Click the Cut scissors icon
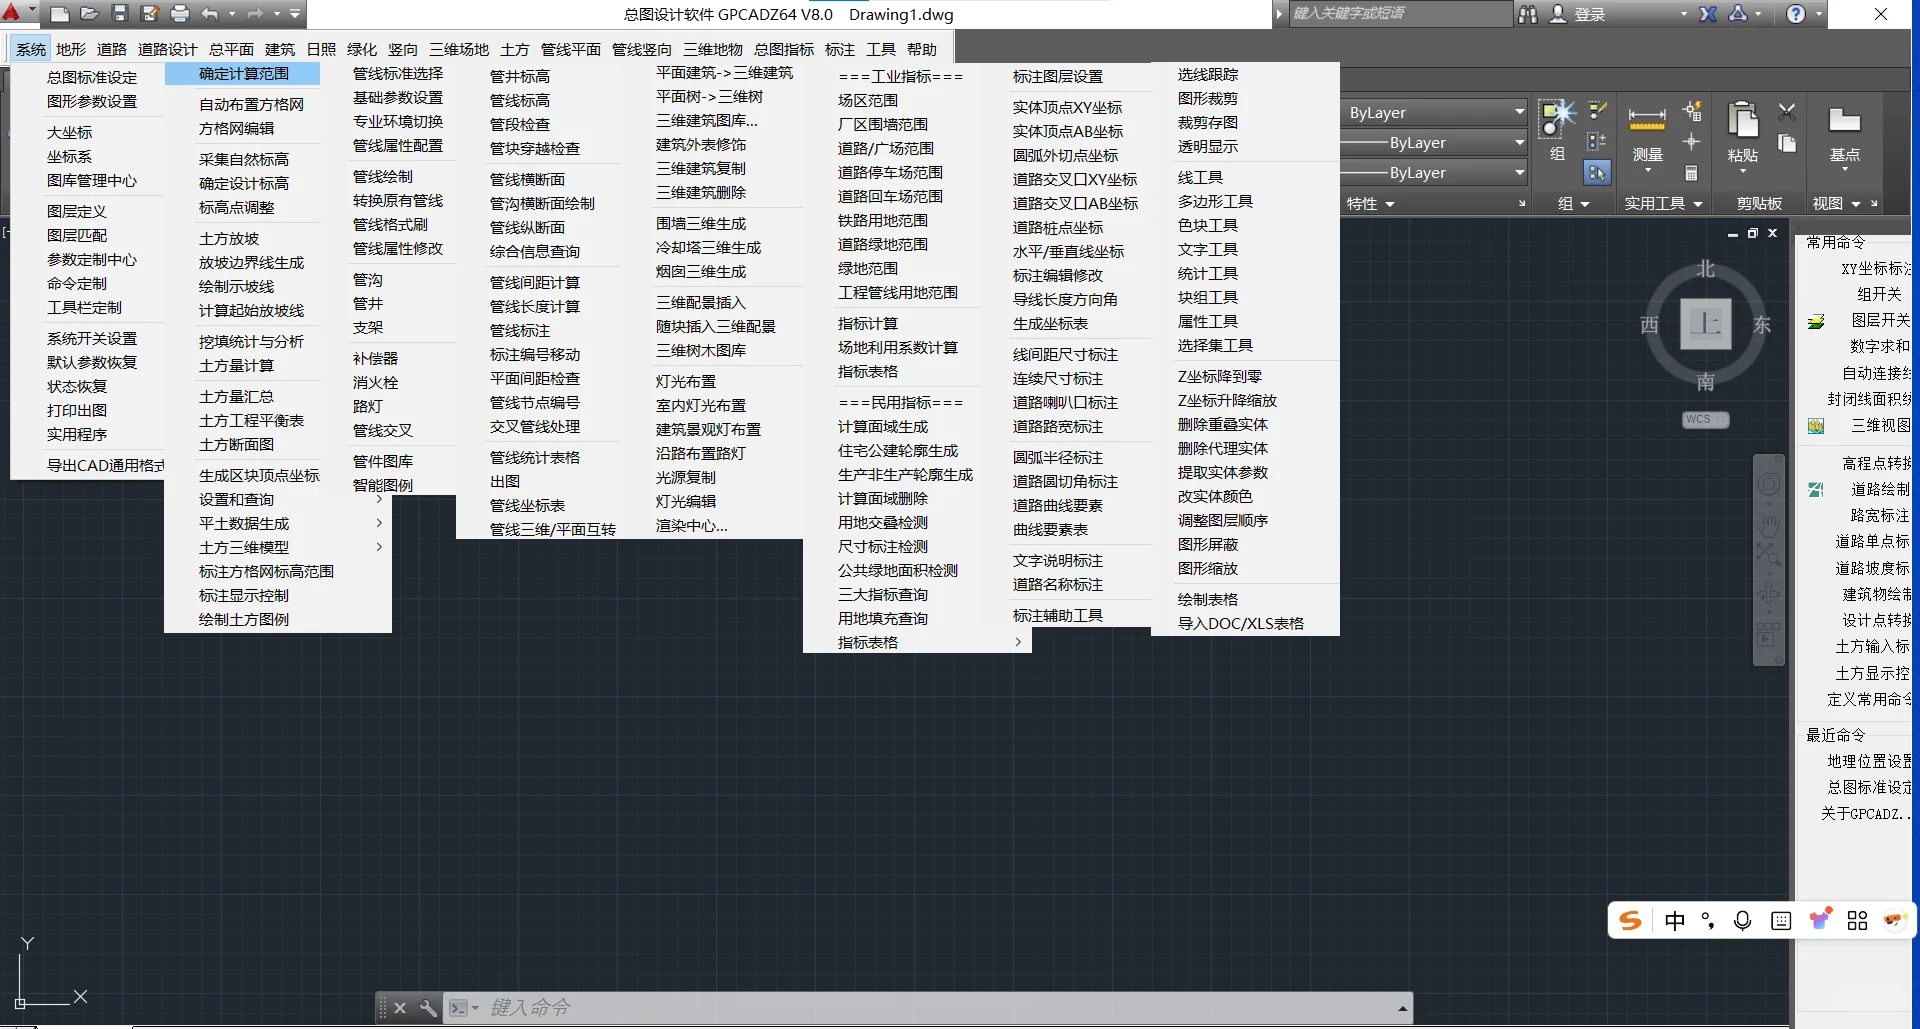 click(x=1787, y=111)
